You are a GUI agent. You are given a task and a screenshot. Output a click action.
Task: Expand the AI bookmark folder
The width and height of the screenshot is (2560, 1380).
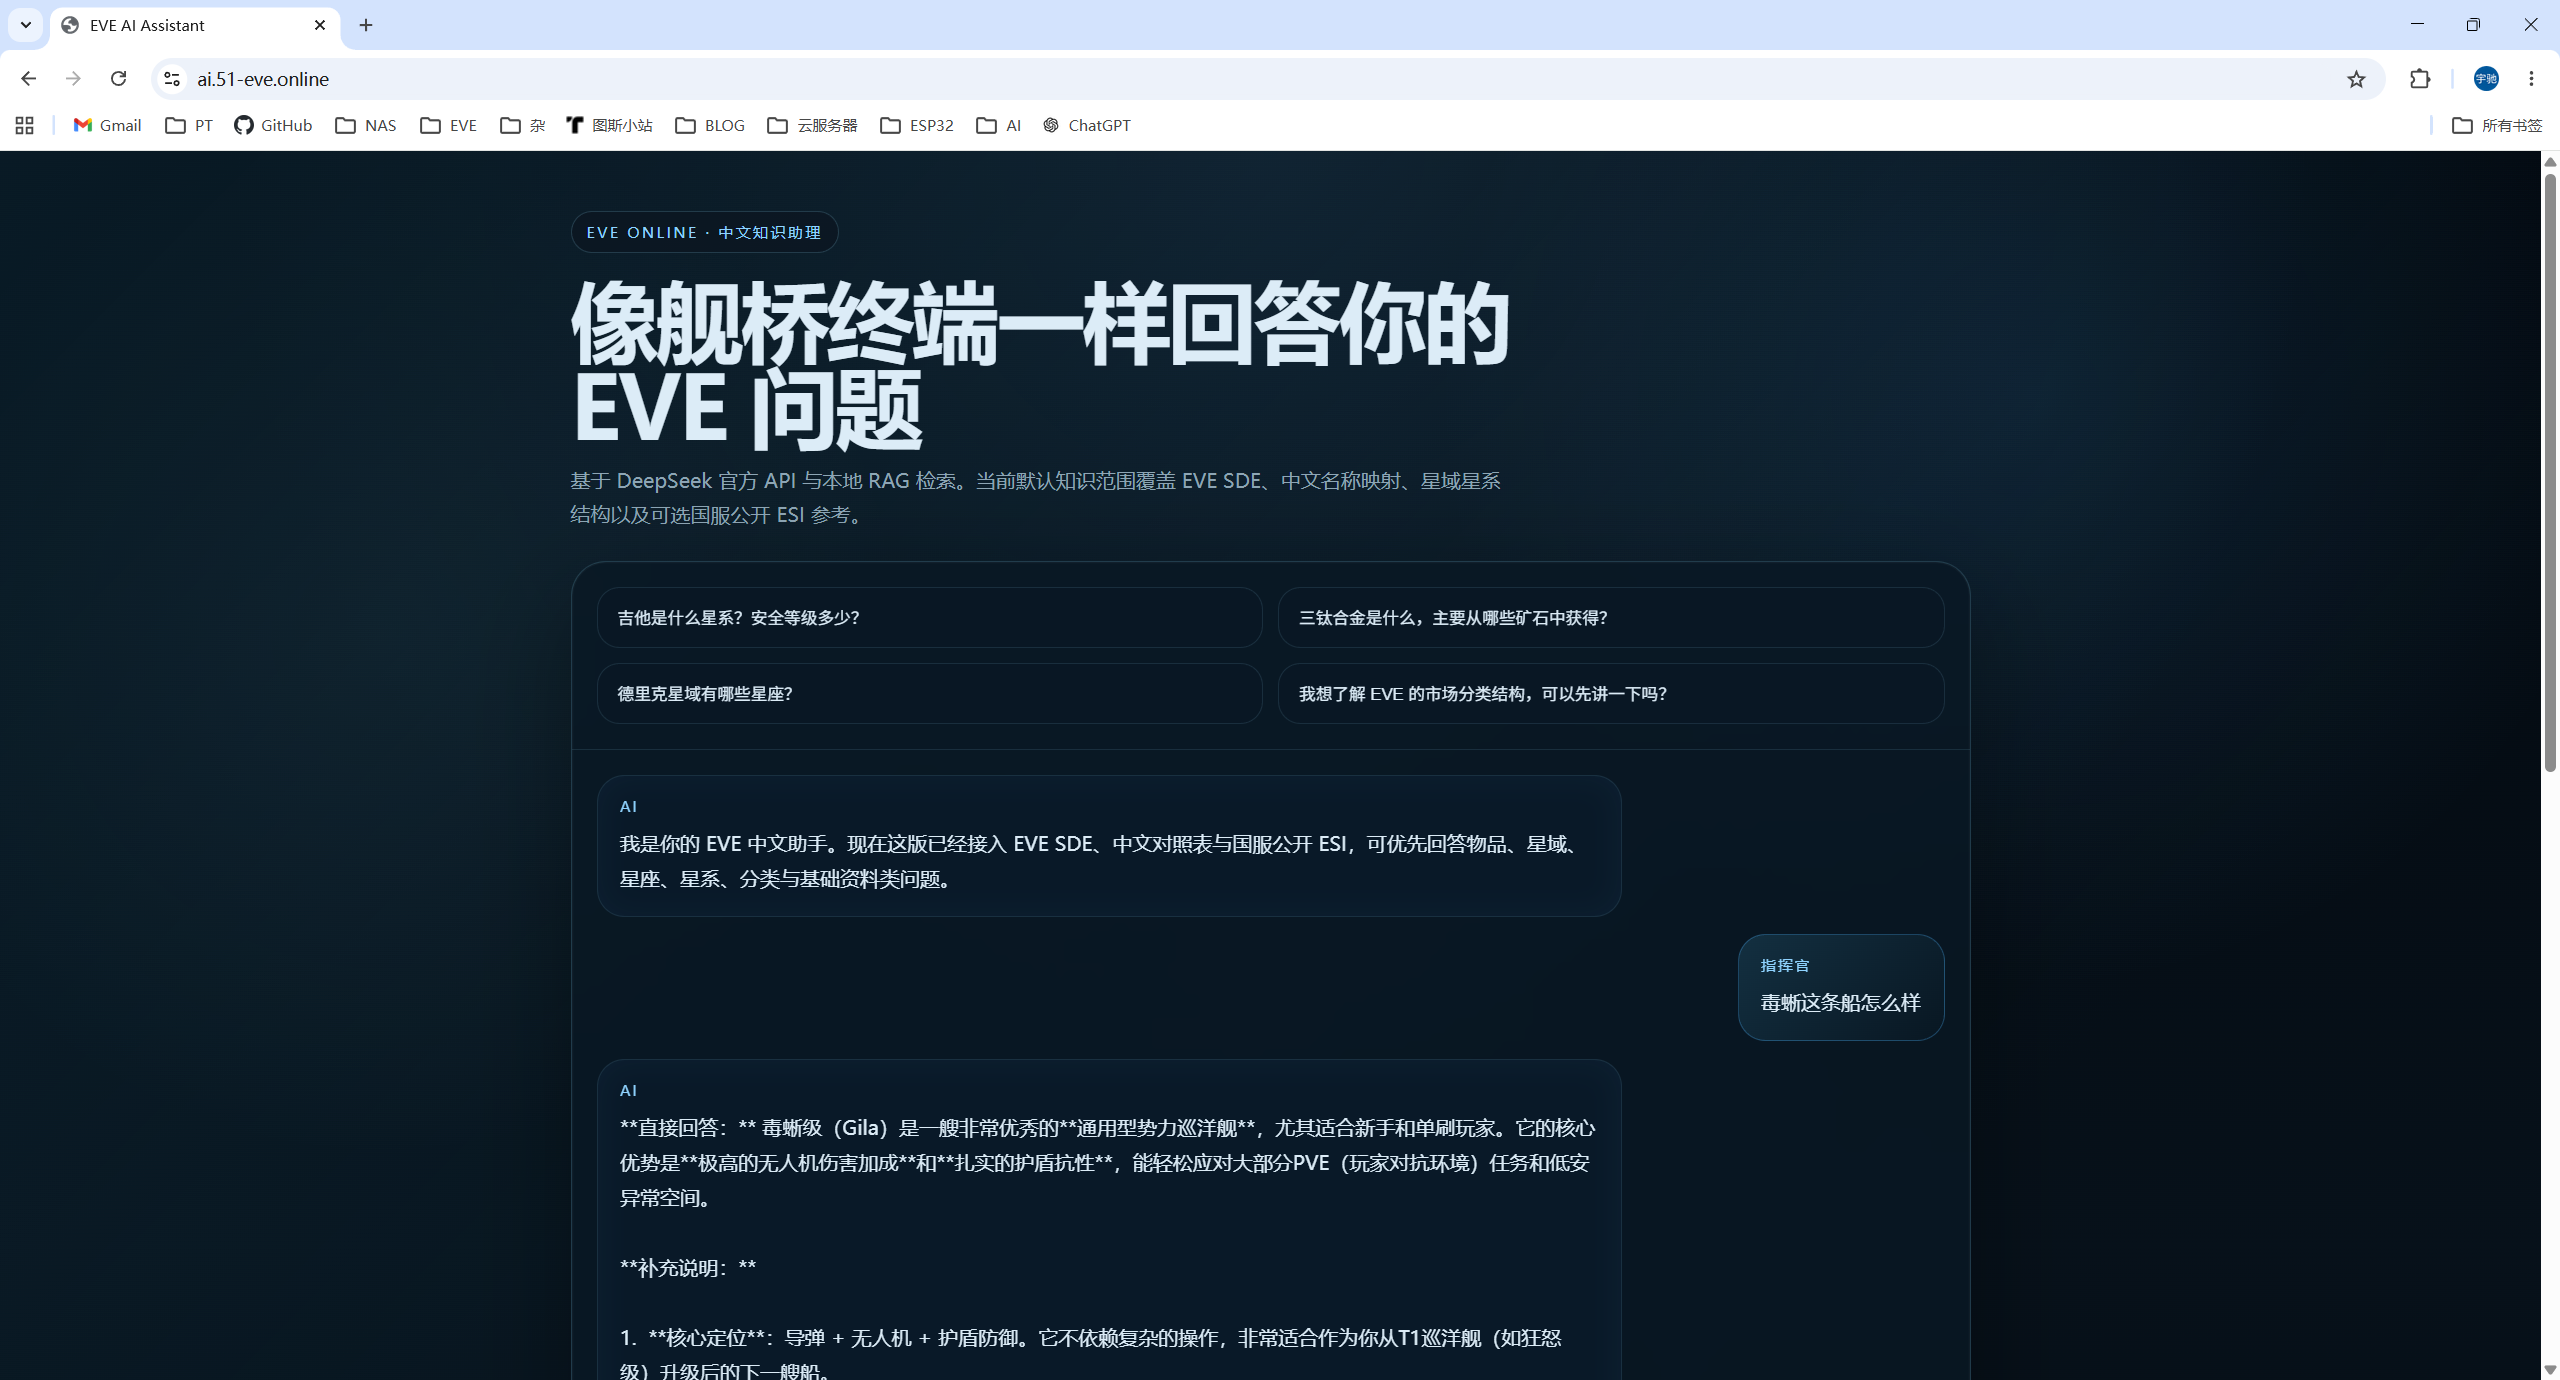coord(999,125)
